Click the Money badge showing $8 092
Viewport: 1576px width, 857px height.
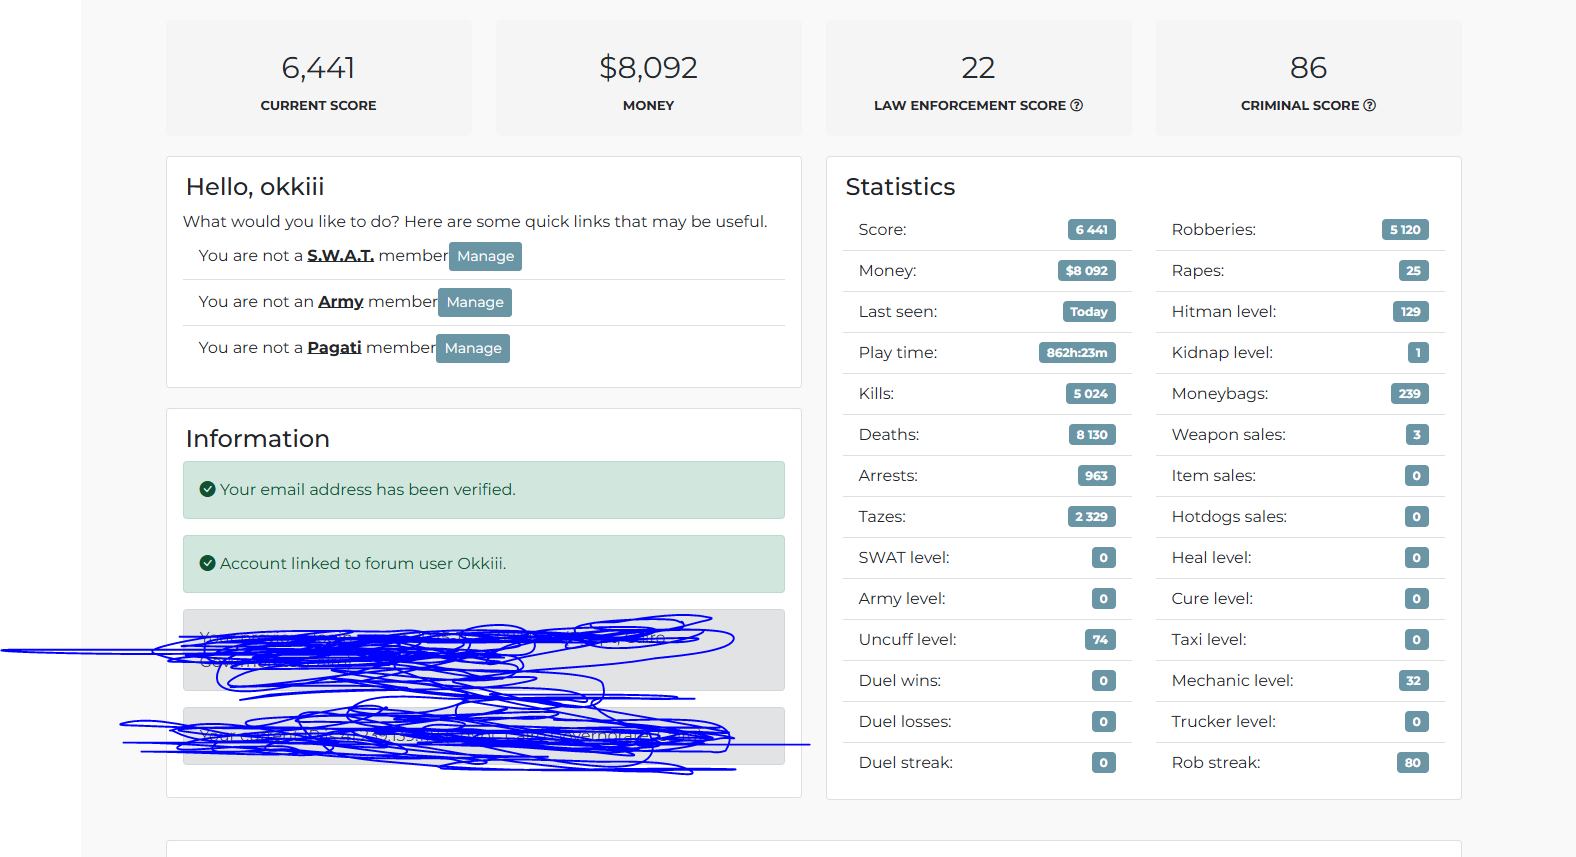1087,271
